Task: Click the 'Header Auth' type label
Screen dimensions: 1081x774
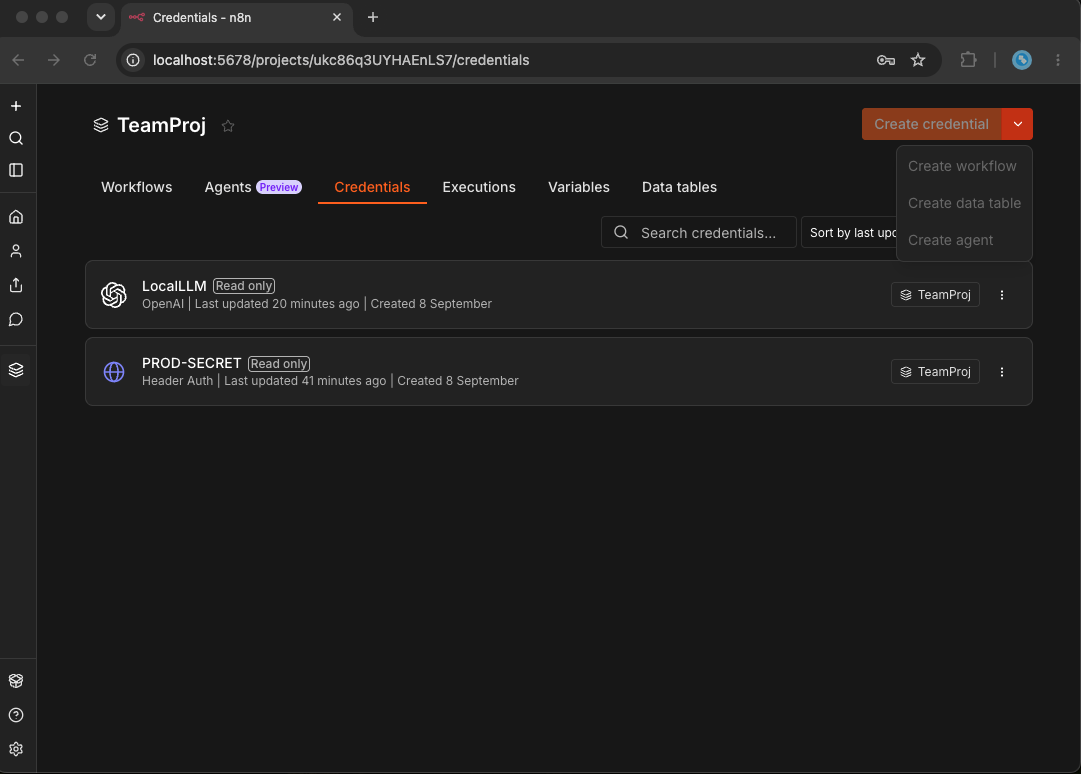Action: (177, 381)
